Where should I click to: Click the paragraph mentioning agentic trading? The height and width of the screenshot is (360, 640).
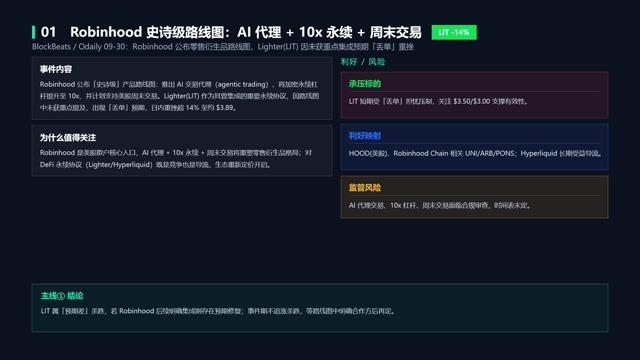[x=179, y=96]
